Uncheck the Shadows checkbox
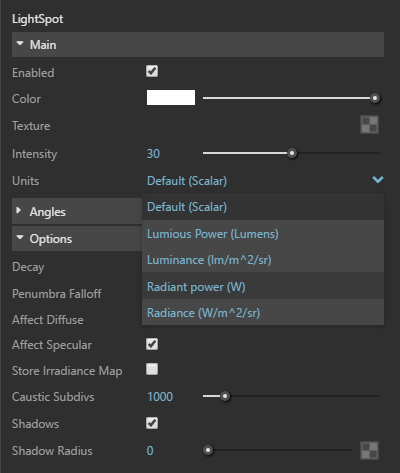Viewport: 400px width, 473px height. (152, 423)
